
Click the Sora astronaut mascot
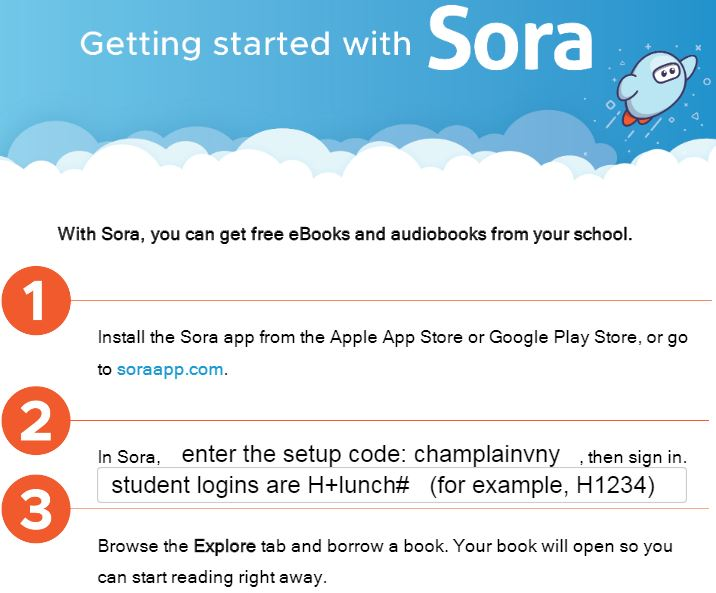click(x=656, y=88)
